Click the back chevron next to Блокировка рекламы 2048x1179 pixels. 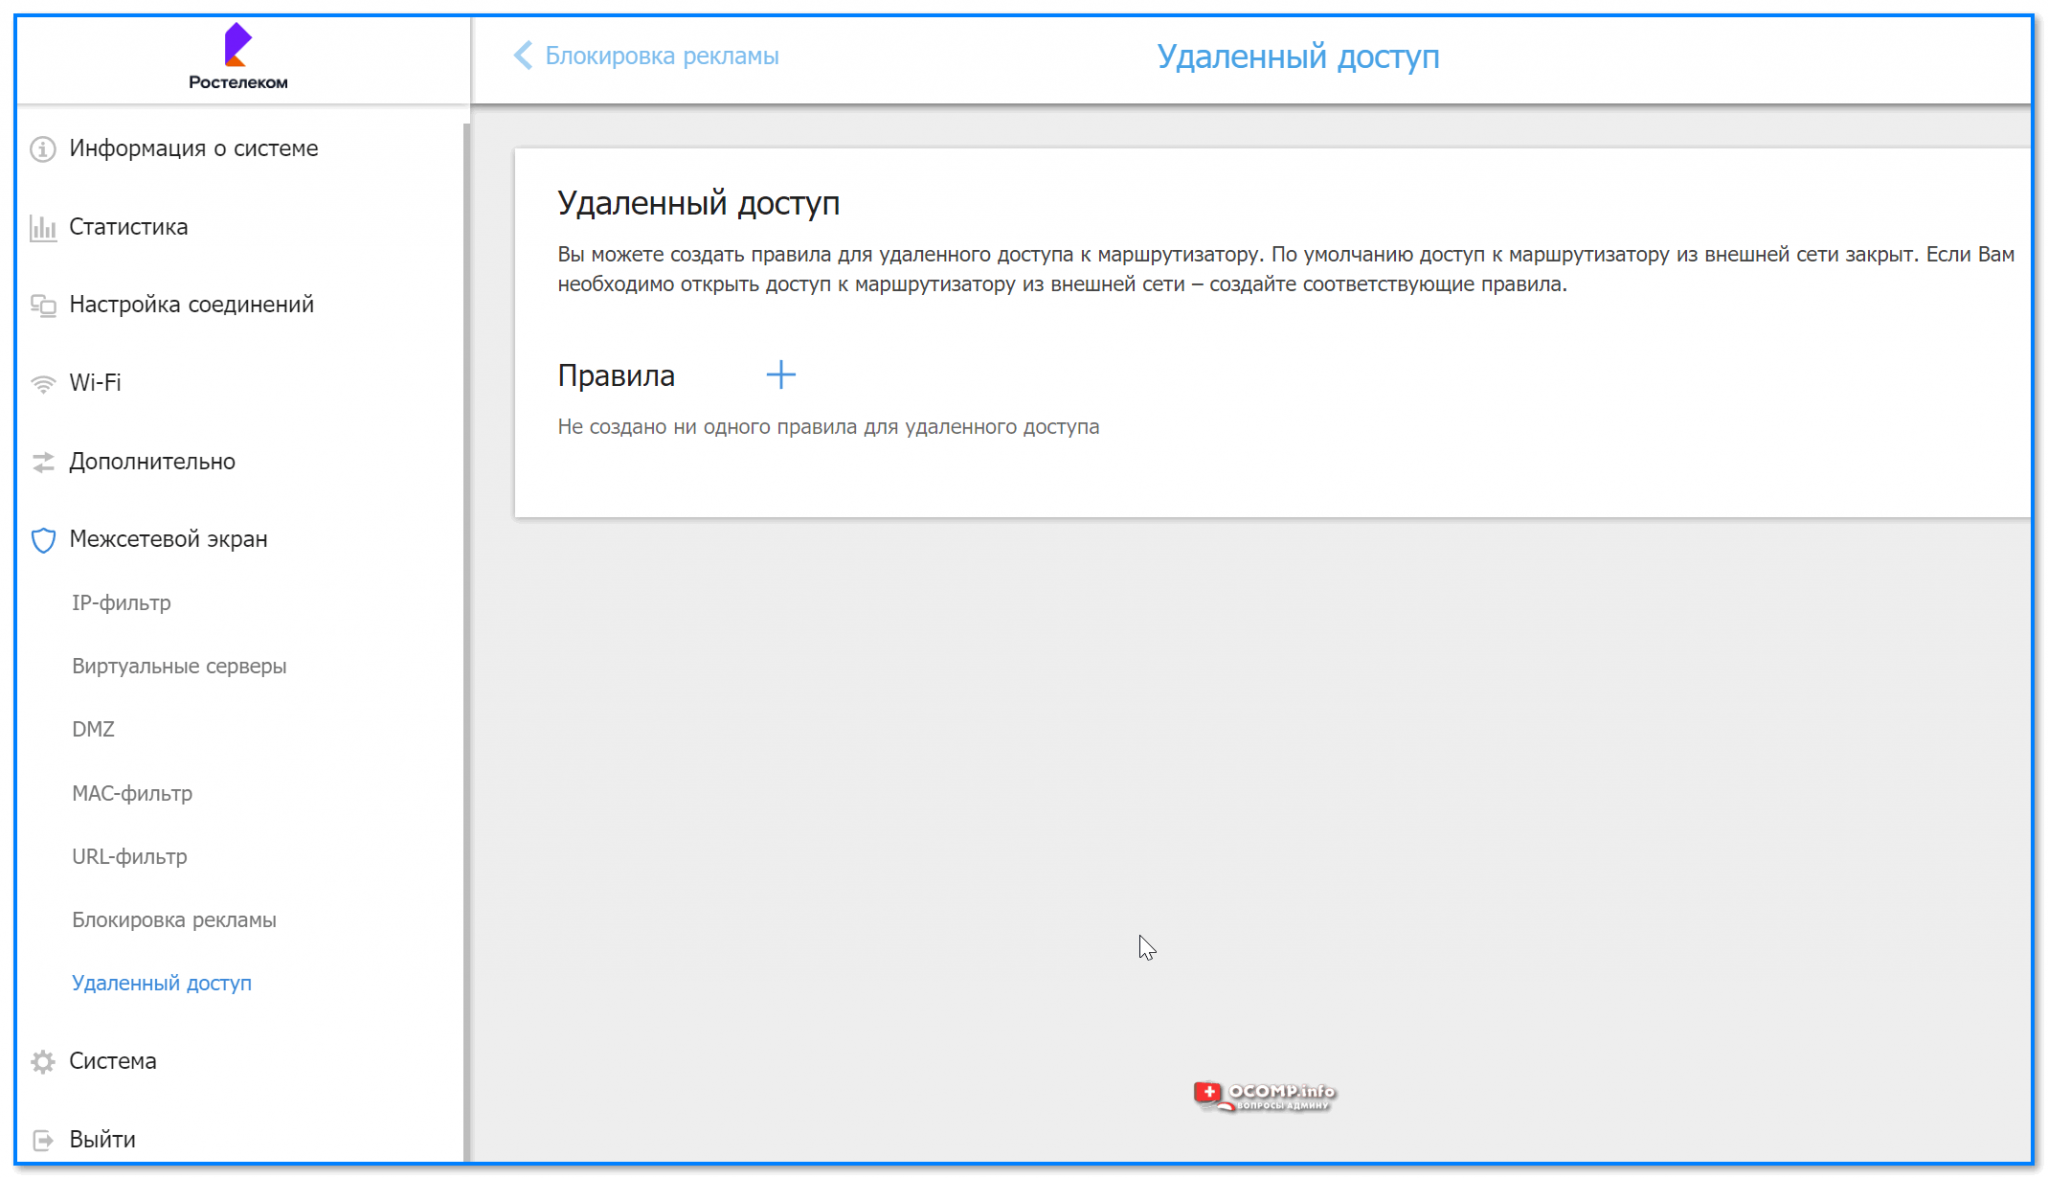[x=523, y=55]
